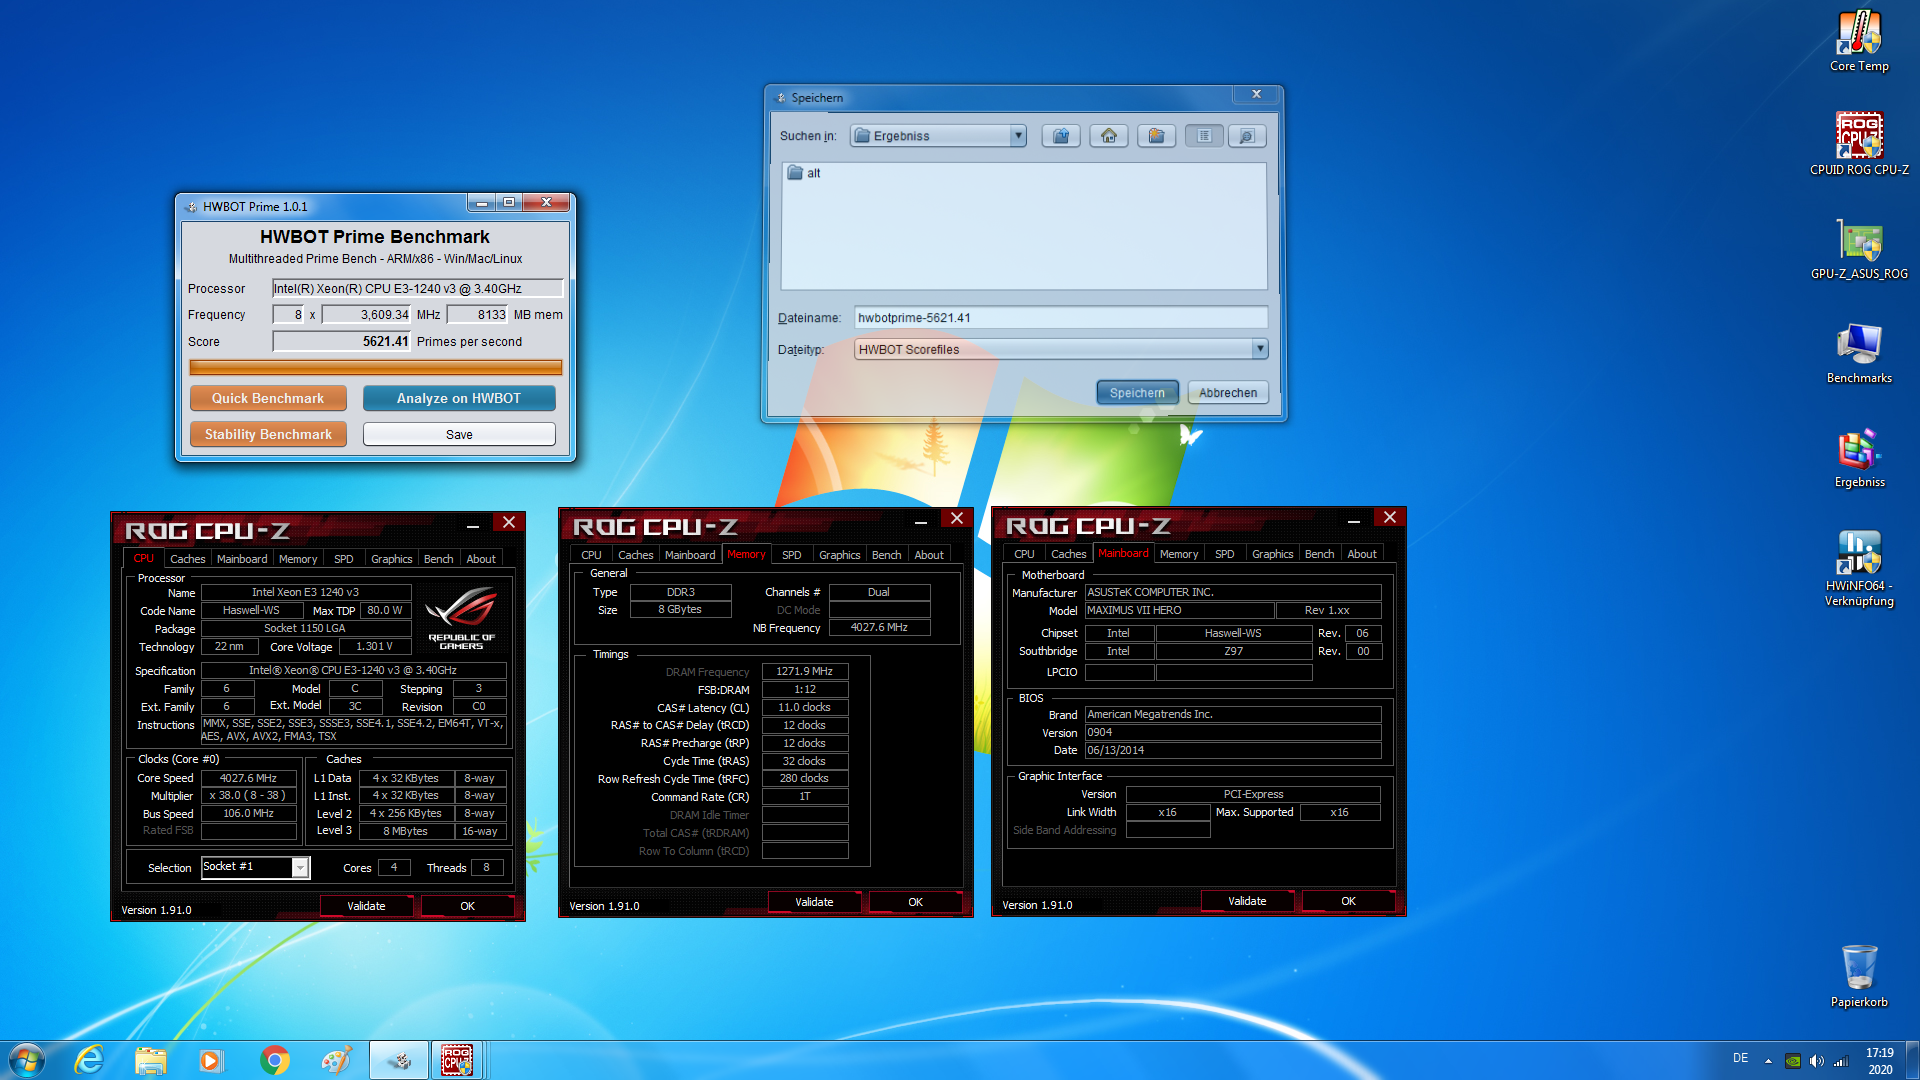Open NVIDIA tray icon
The height and width of the screenshot is (1080, 1920).
pyautogui.click(x=1793, y=1061)
